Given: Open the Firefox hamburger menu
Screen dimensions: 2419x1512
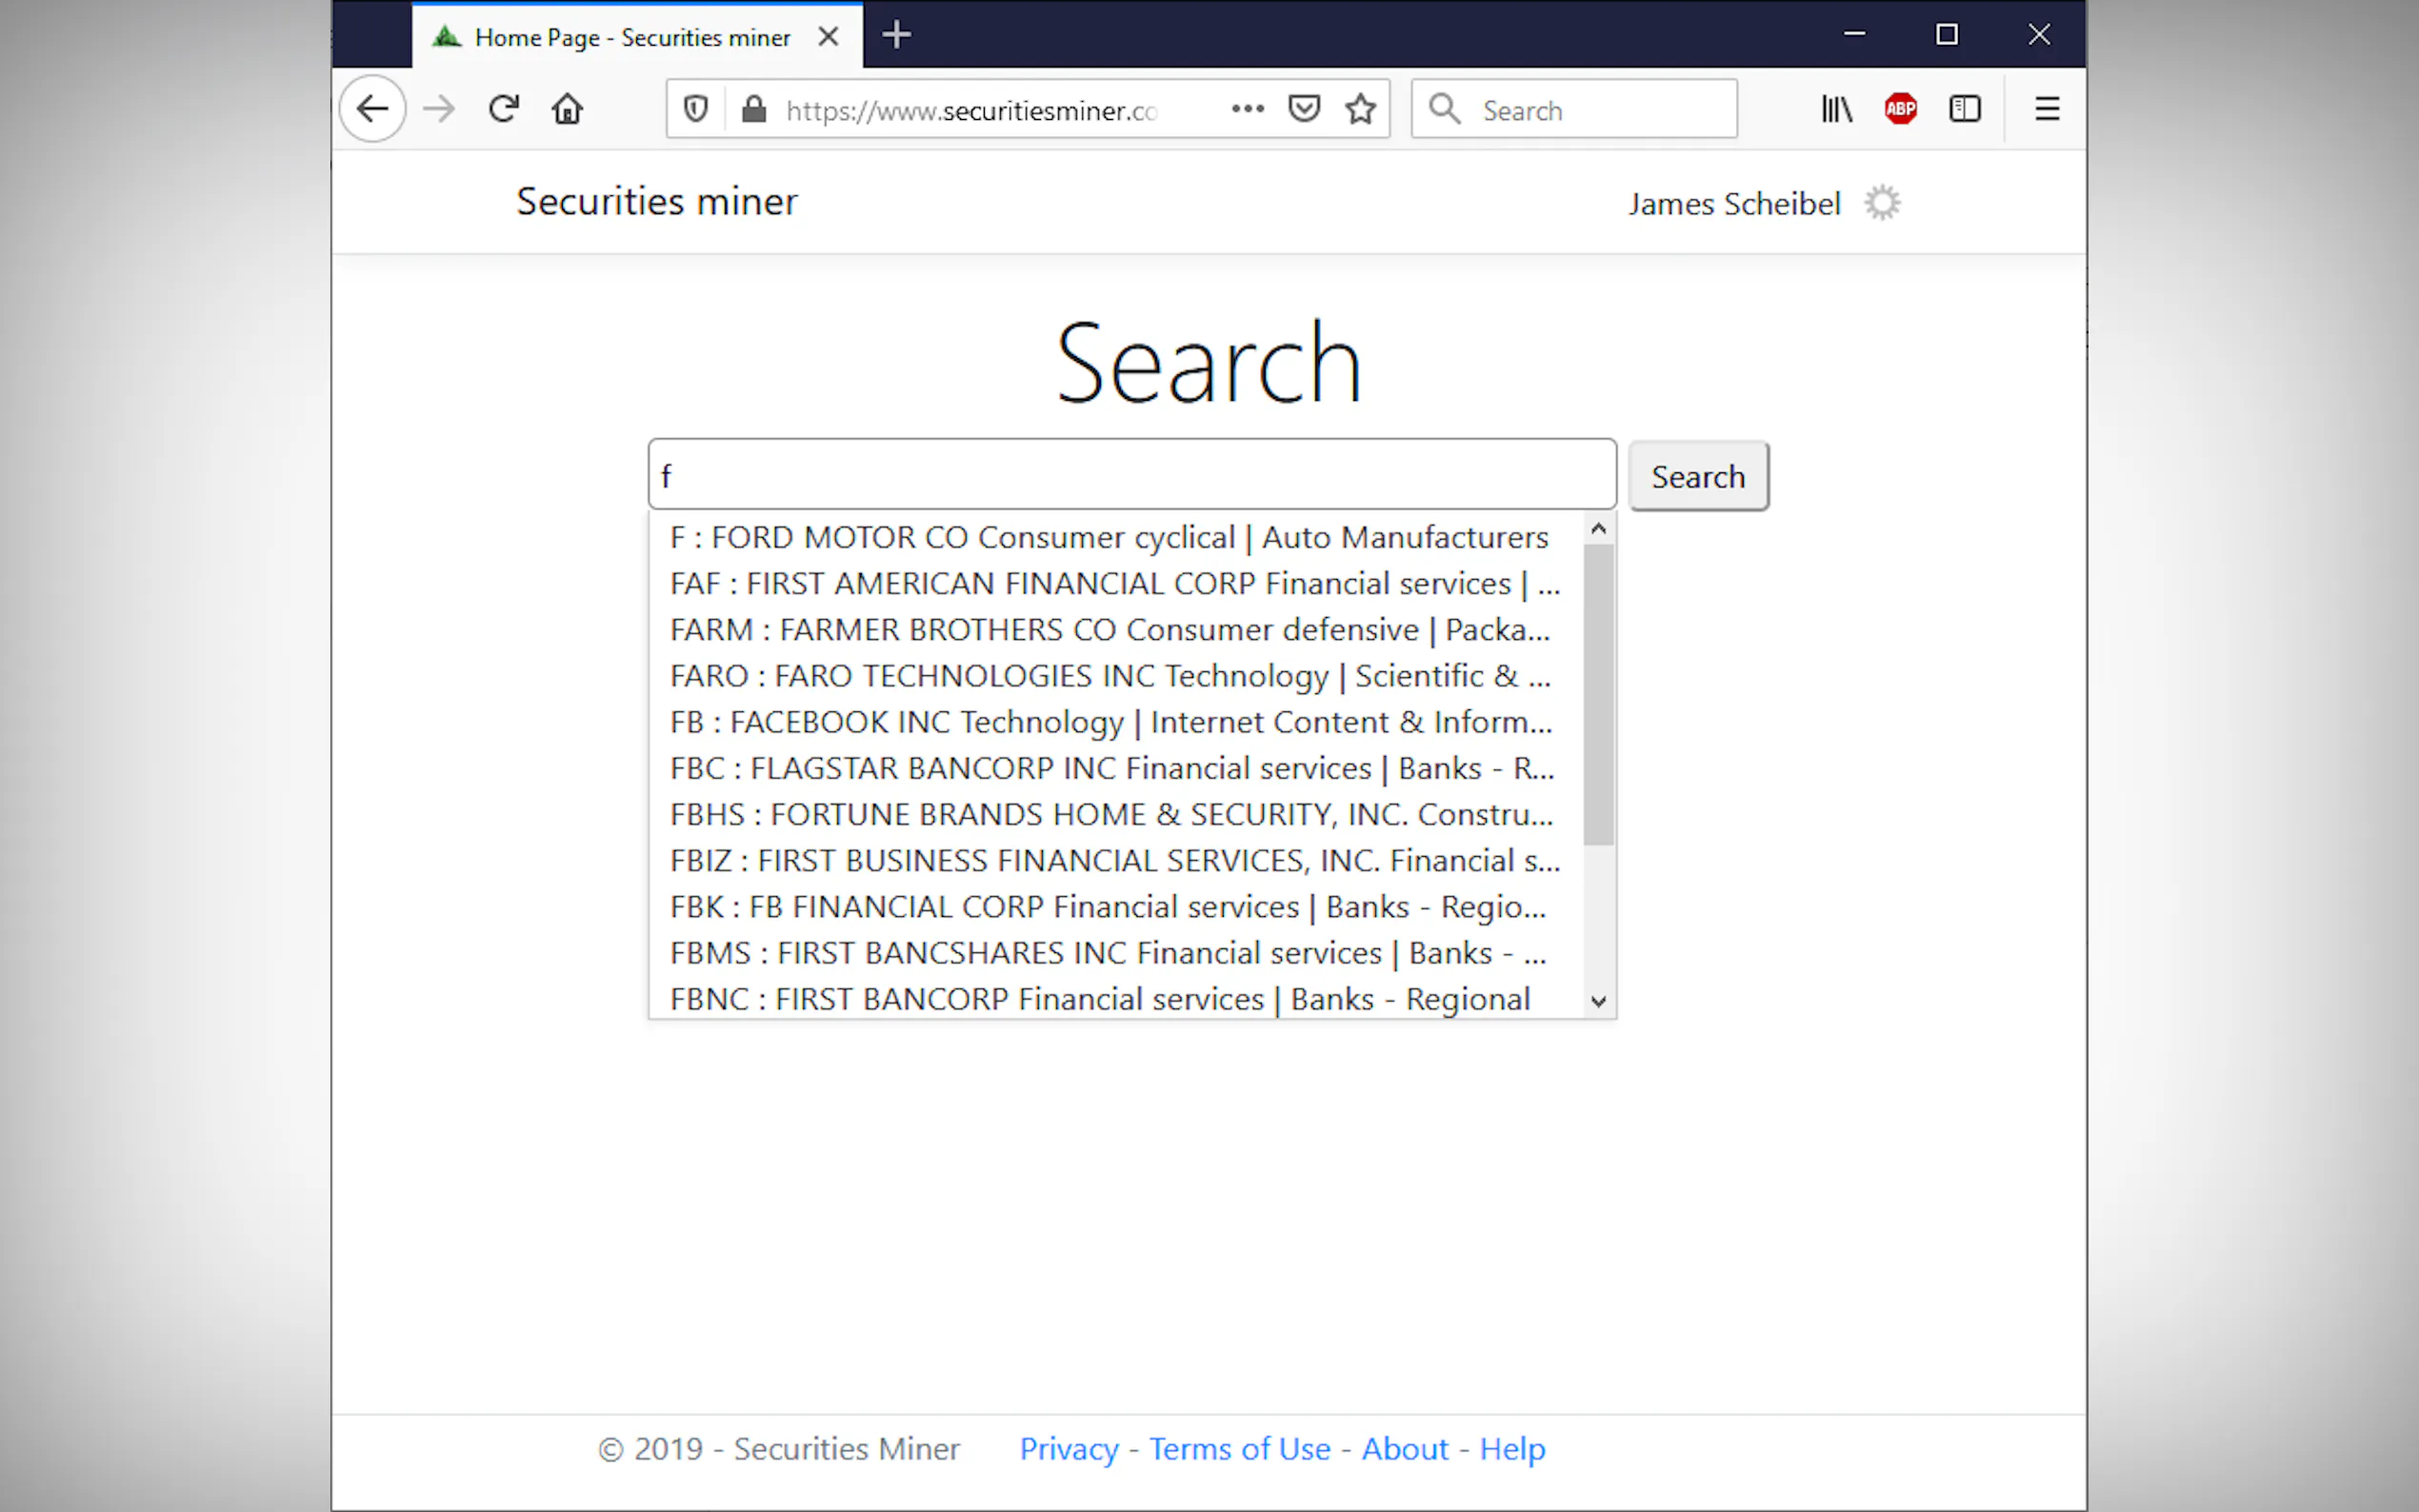Looking at the screenshot, I should coord(2046,109).
